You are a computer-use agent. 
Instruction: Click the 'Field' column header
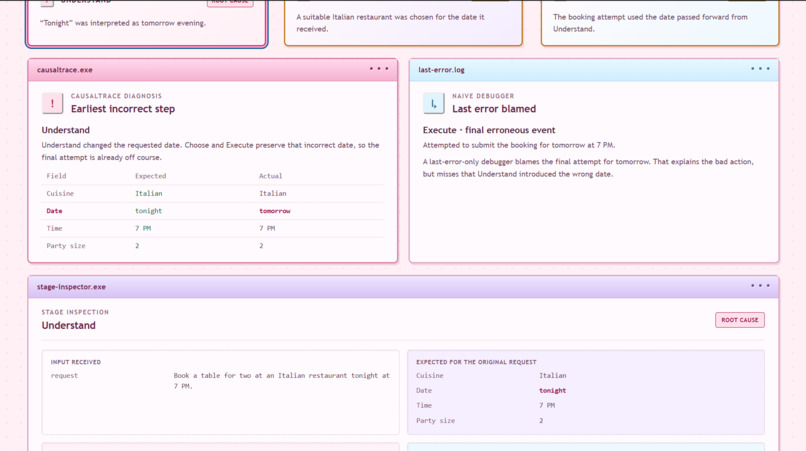56,176
